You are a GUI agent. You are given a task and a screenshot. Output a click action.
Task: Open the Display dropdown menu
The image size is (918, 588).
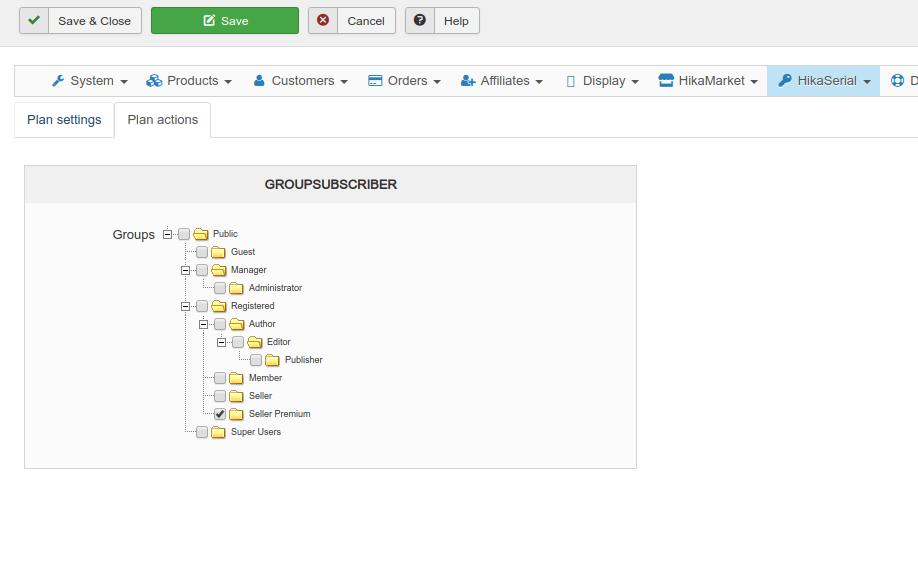pyautogui.click(x=602, y=81)
